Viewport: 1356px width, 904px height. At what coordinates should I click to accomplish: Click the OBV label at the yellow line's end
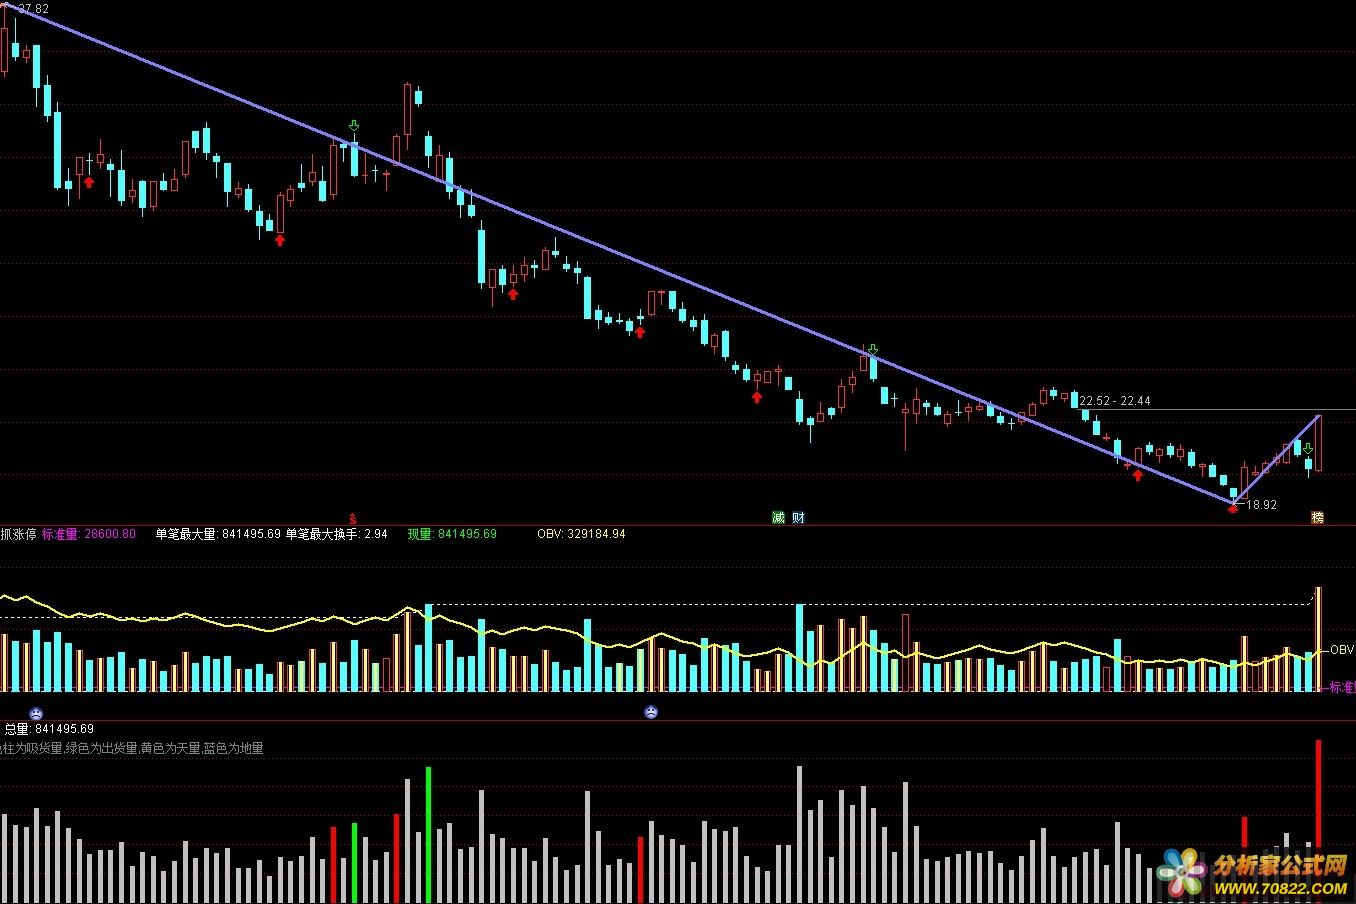click(1341, 650)
